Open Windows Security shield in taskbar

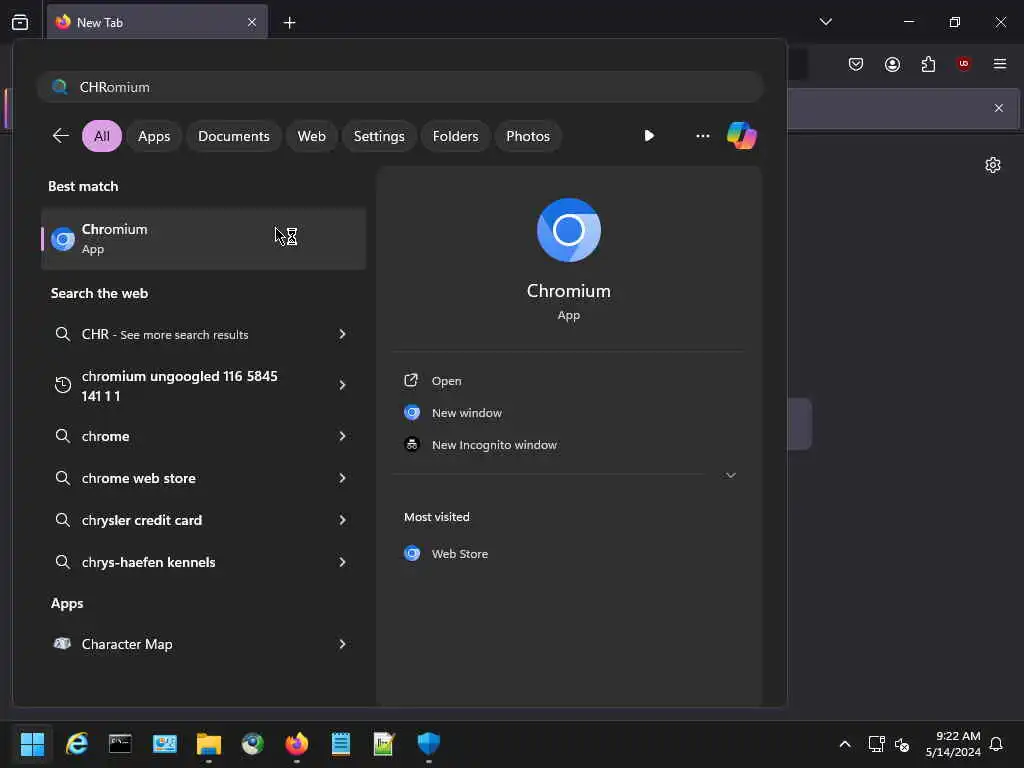point(428,744)
